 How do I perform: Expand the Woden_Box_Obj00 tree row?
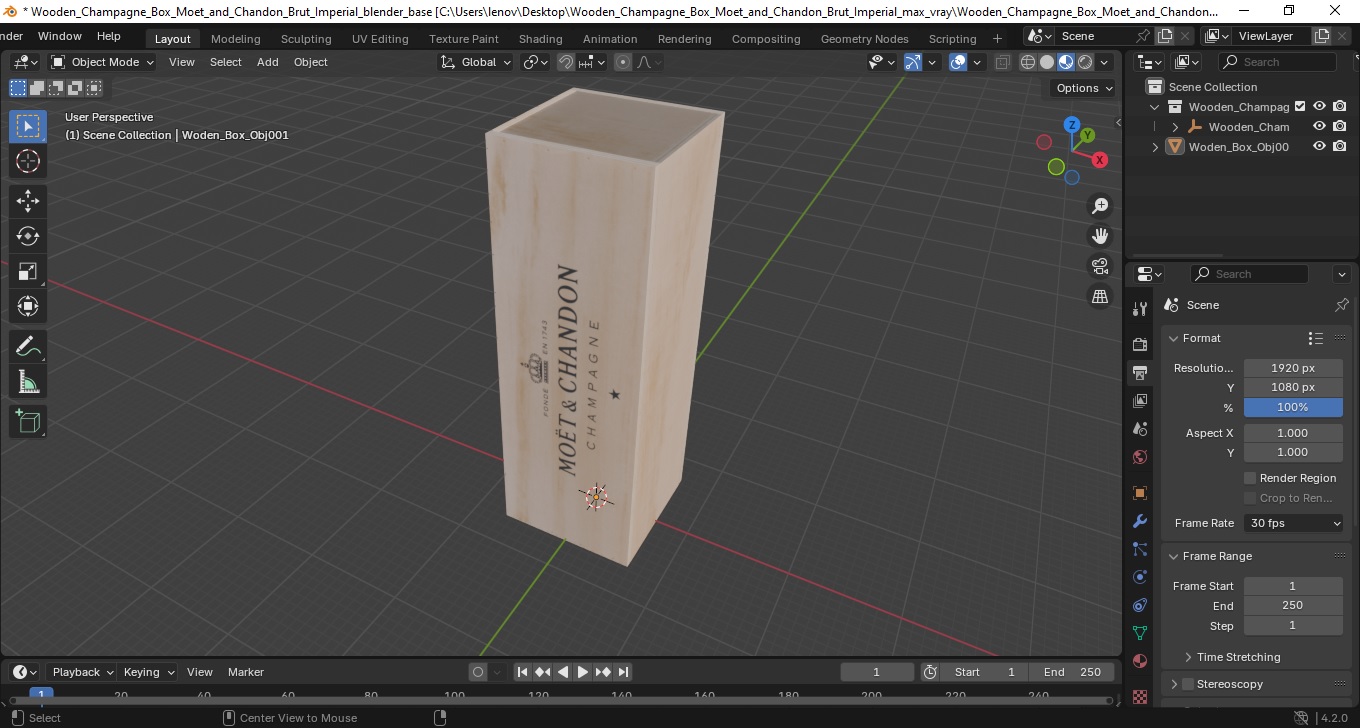(x=1156, y=147)
